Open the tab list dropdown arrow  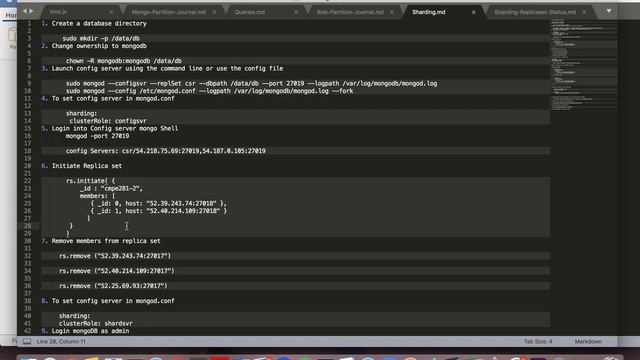coord(609,11)
